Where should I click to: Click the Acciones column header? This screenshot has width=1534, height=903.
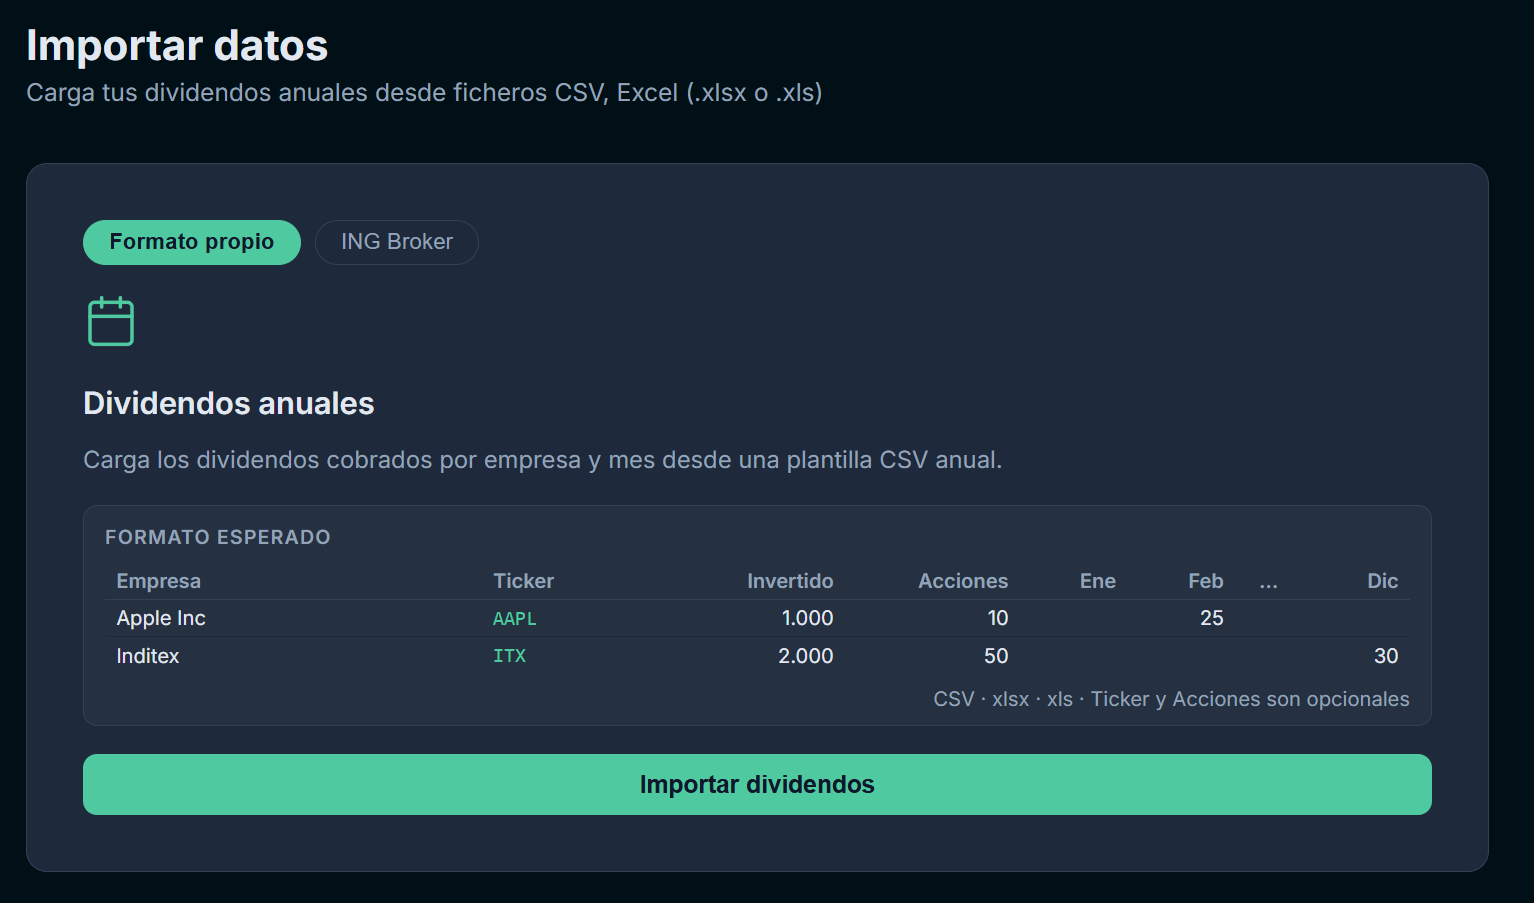point(963,581)
